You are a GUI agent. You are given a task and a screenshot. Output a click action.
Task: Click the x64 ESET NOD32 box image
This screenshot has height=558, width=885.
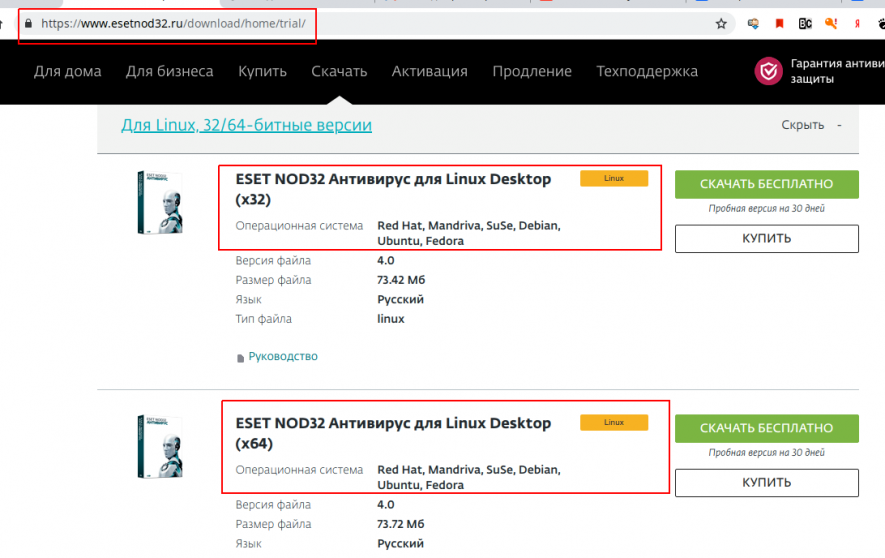(x=160, y=449)
